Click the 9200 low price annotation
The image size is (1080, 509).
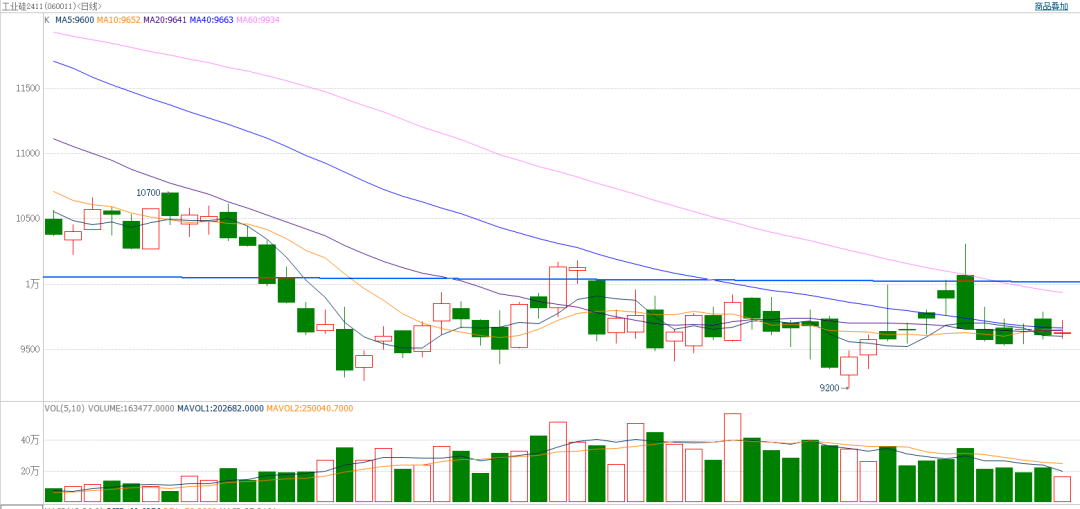point(829,388)
